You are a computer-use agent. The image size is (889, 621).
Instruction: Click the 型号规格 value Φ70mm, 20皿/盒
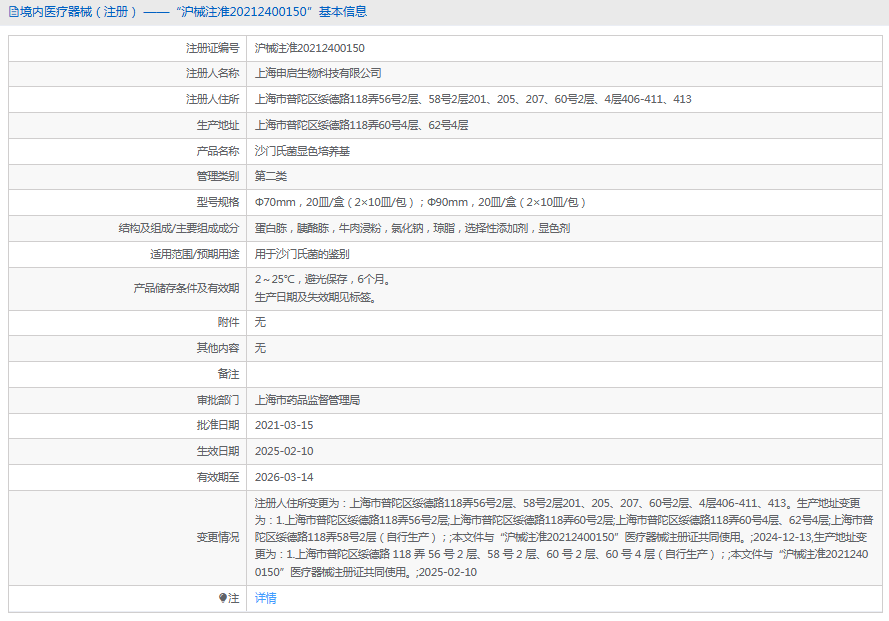(420, 202)
